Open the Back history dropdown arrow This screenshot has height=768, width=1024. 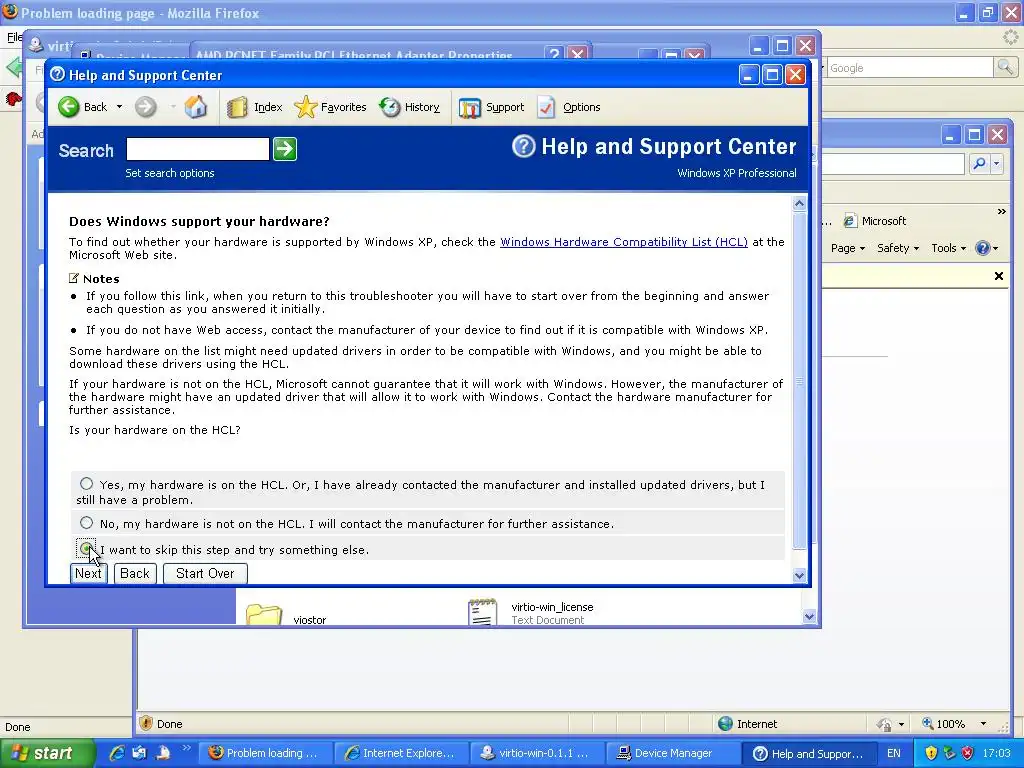click(119, 107)
